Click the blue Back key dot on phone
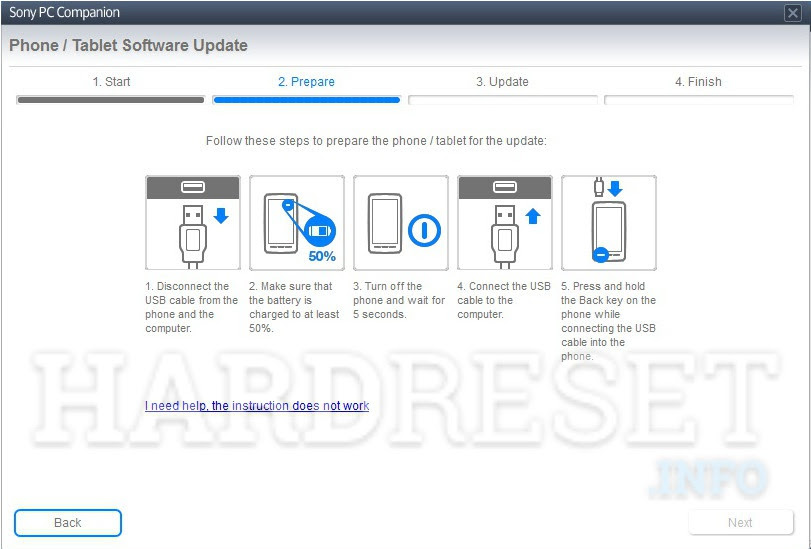Image resolution: width=811 pixels, height=549 pixels. tap(600, 255)
